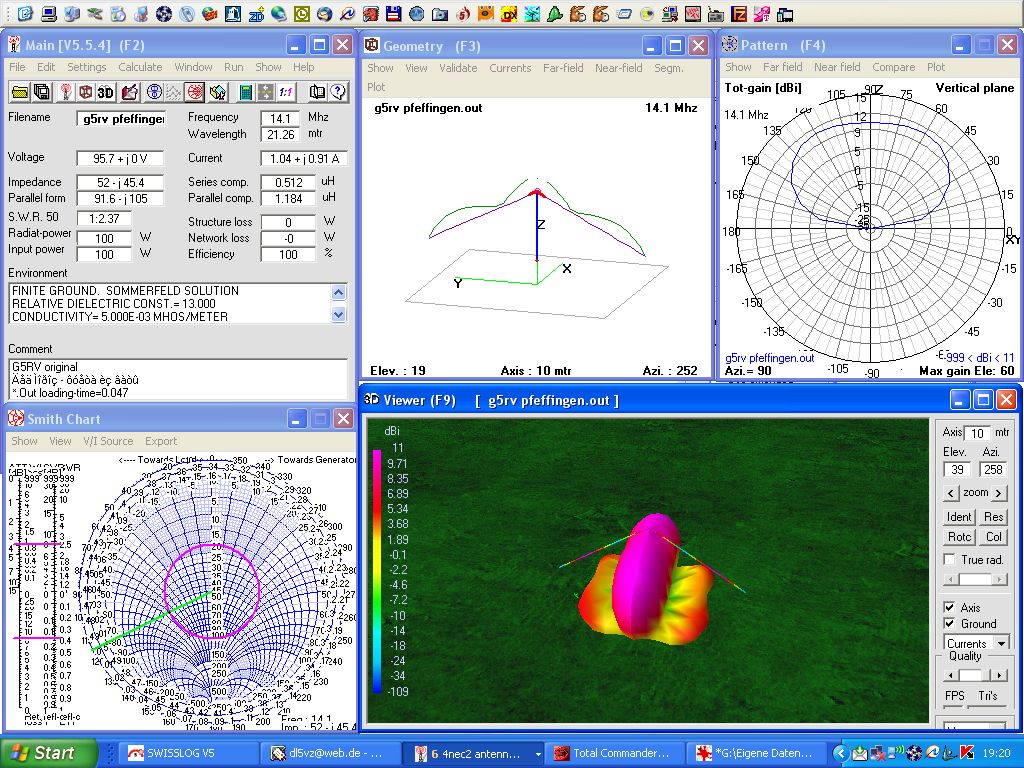Enable the True rad. checkbox
This screenshot has width=1024, height=768.
949,560
